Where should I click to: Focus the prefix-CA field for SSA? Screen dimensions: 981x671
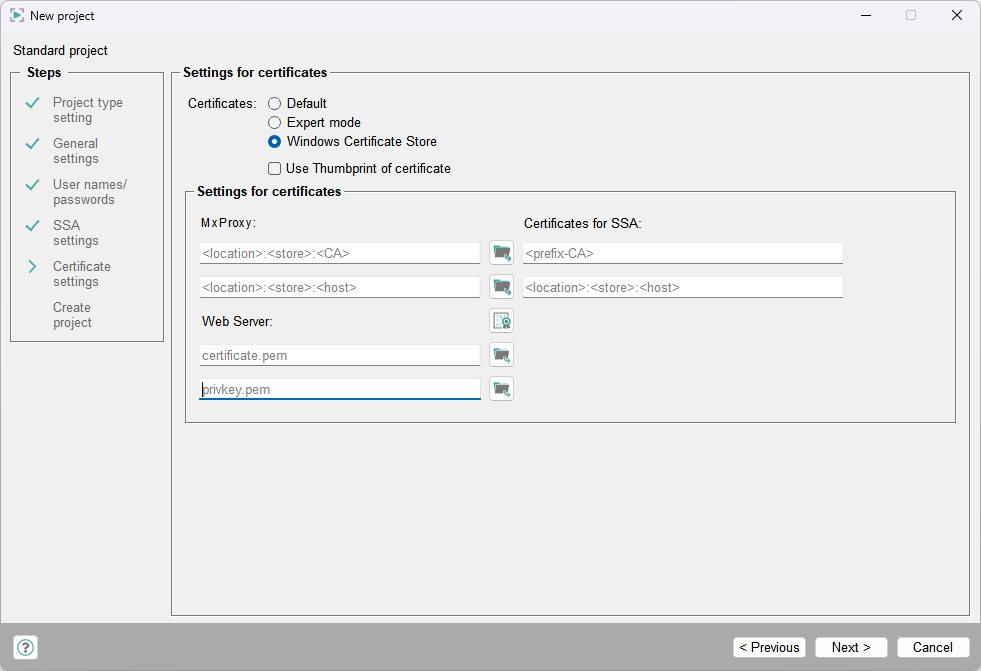click(682, 254)
